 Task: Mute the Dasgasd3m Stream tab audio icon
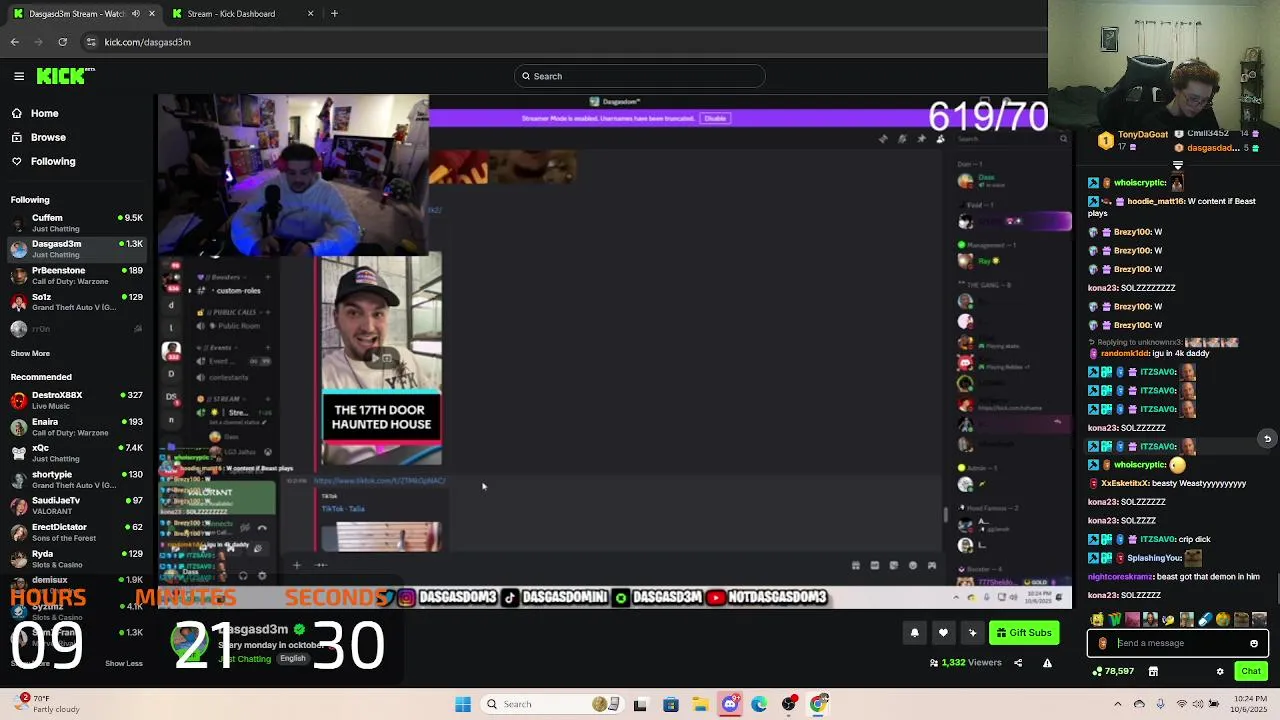(x=136, y=14)
